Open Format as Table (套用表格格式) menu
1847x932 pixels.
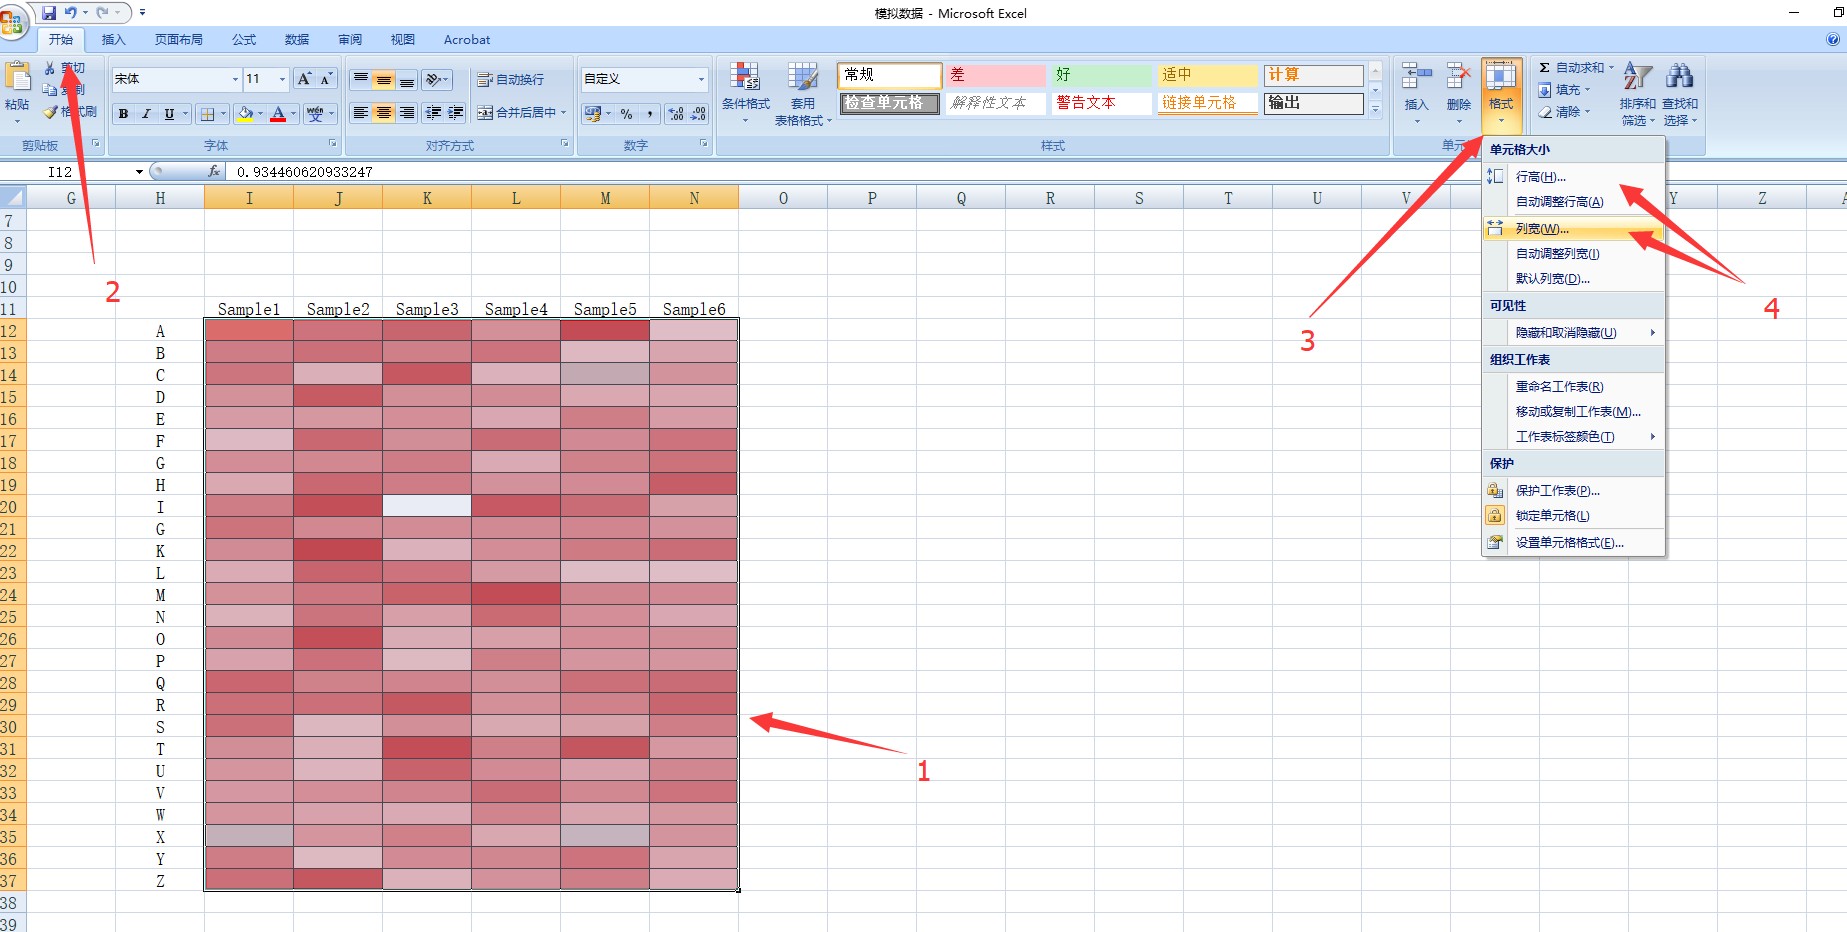[x=803, y=94]
